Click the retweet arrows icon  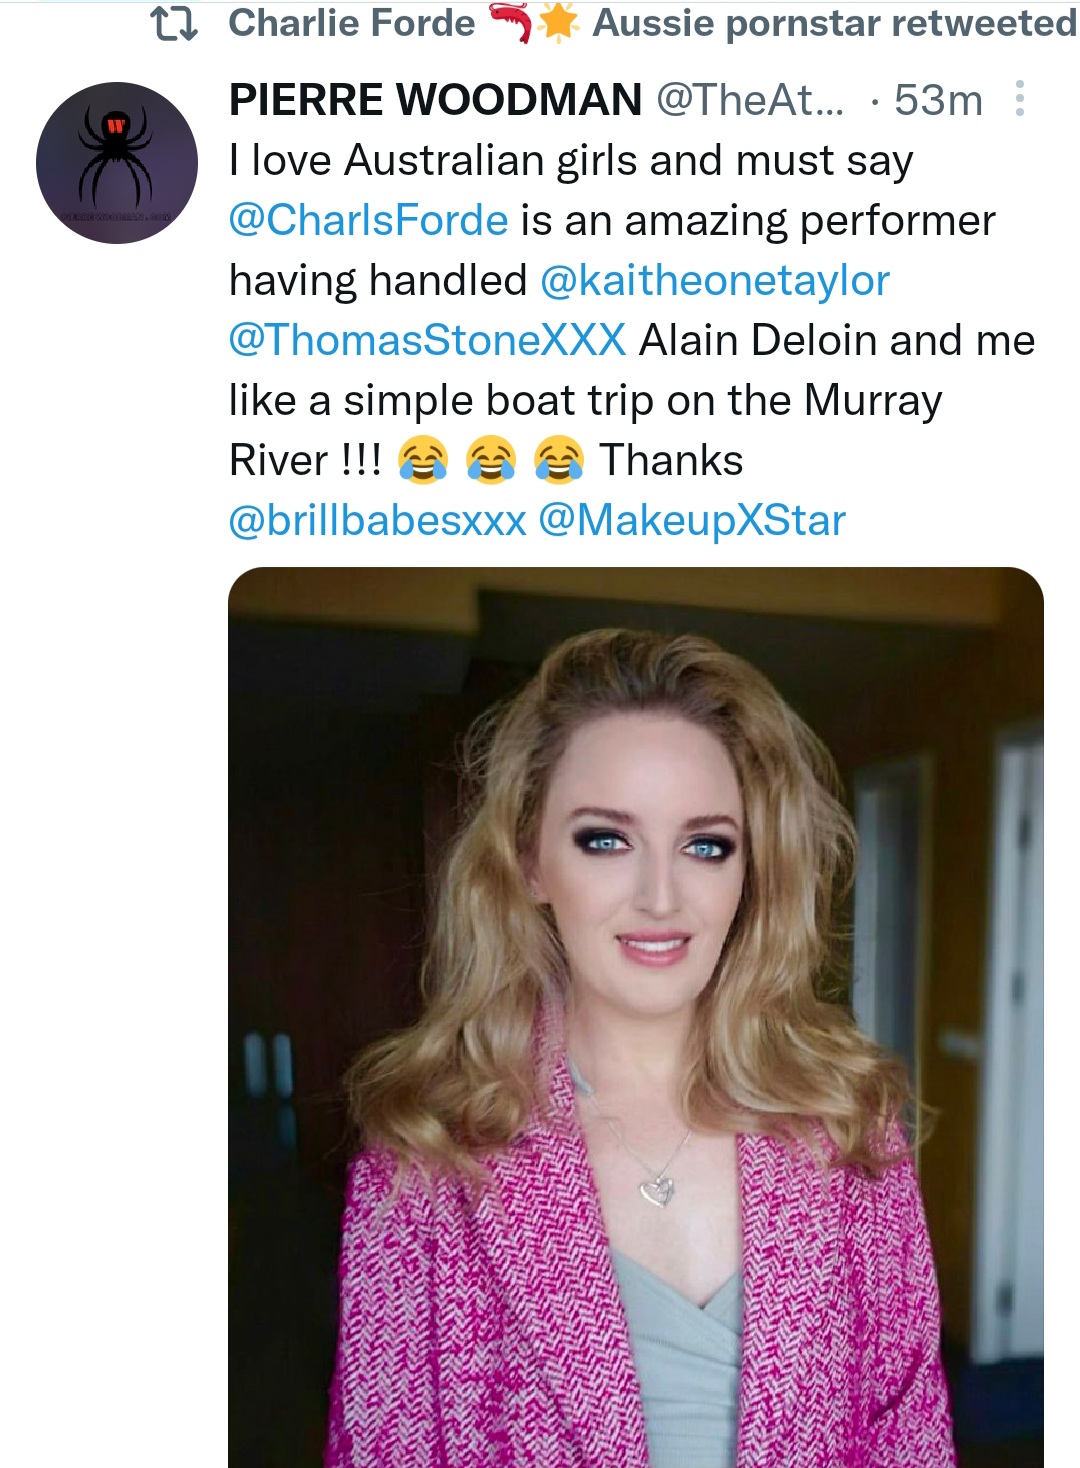(x=174, y=23)
